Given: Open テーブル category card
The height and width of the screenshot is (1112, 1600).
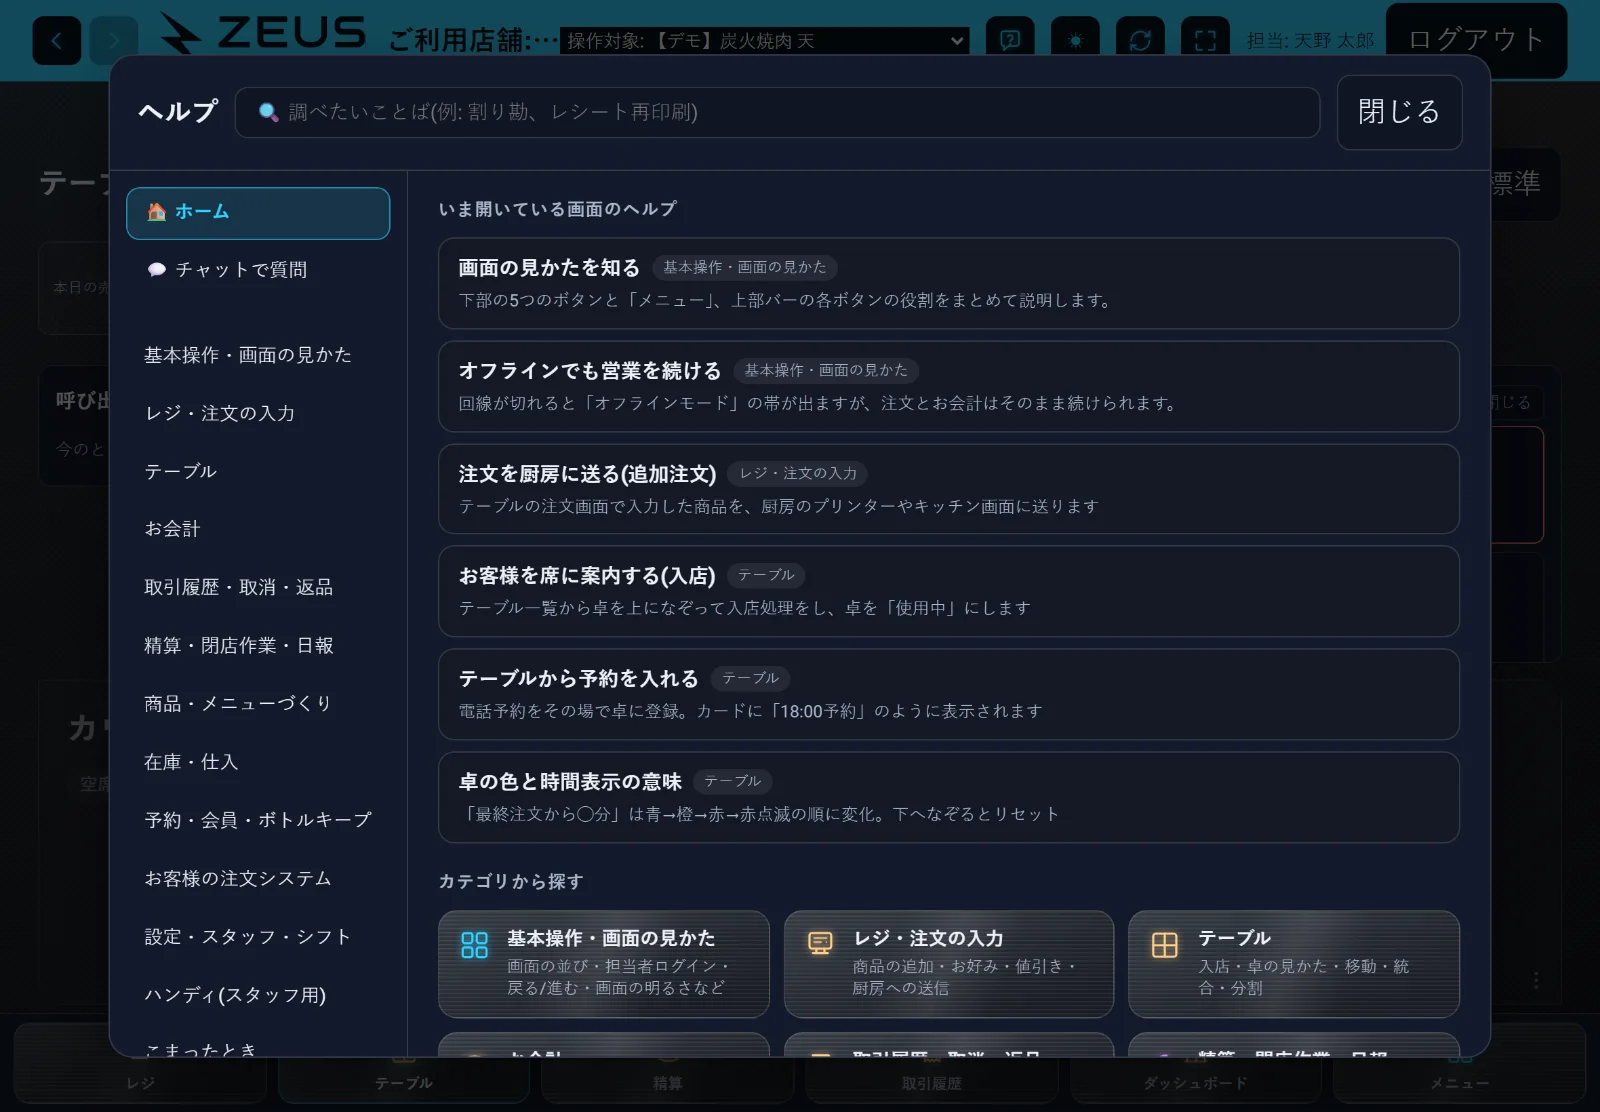Looking at the screenshot, I should 1294,964.
